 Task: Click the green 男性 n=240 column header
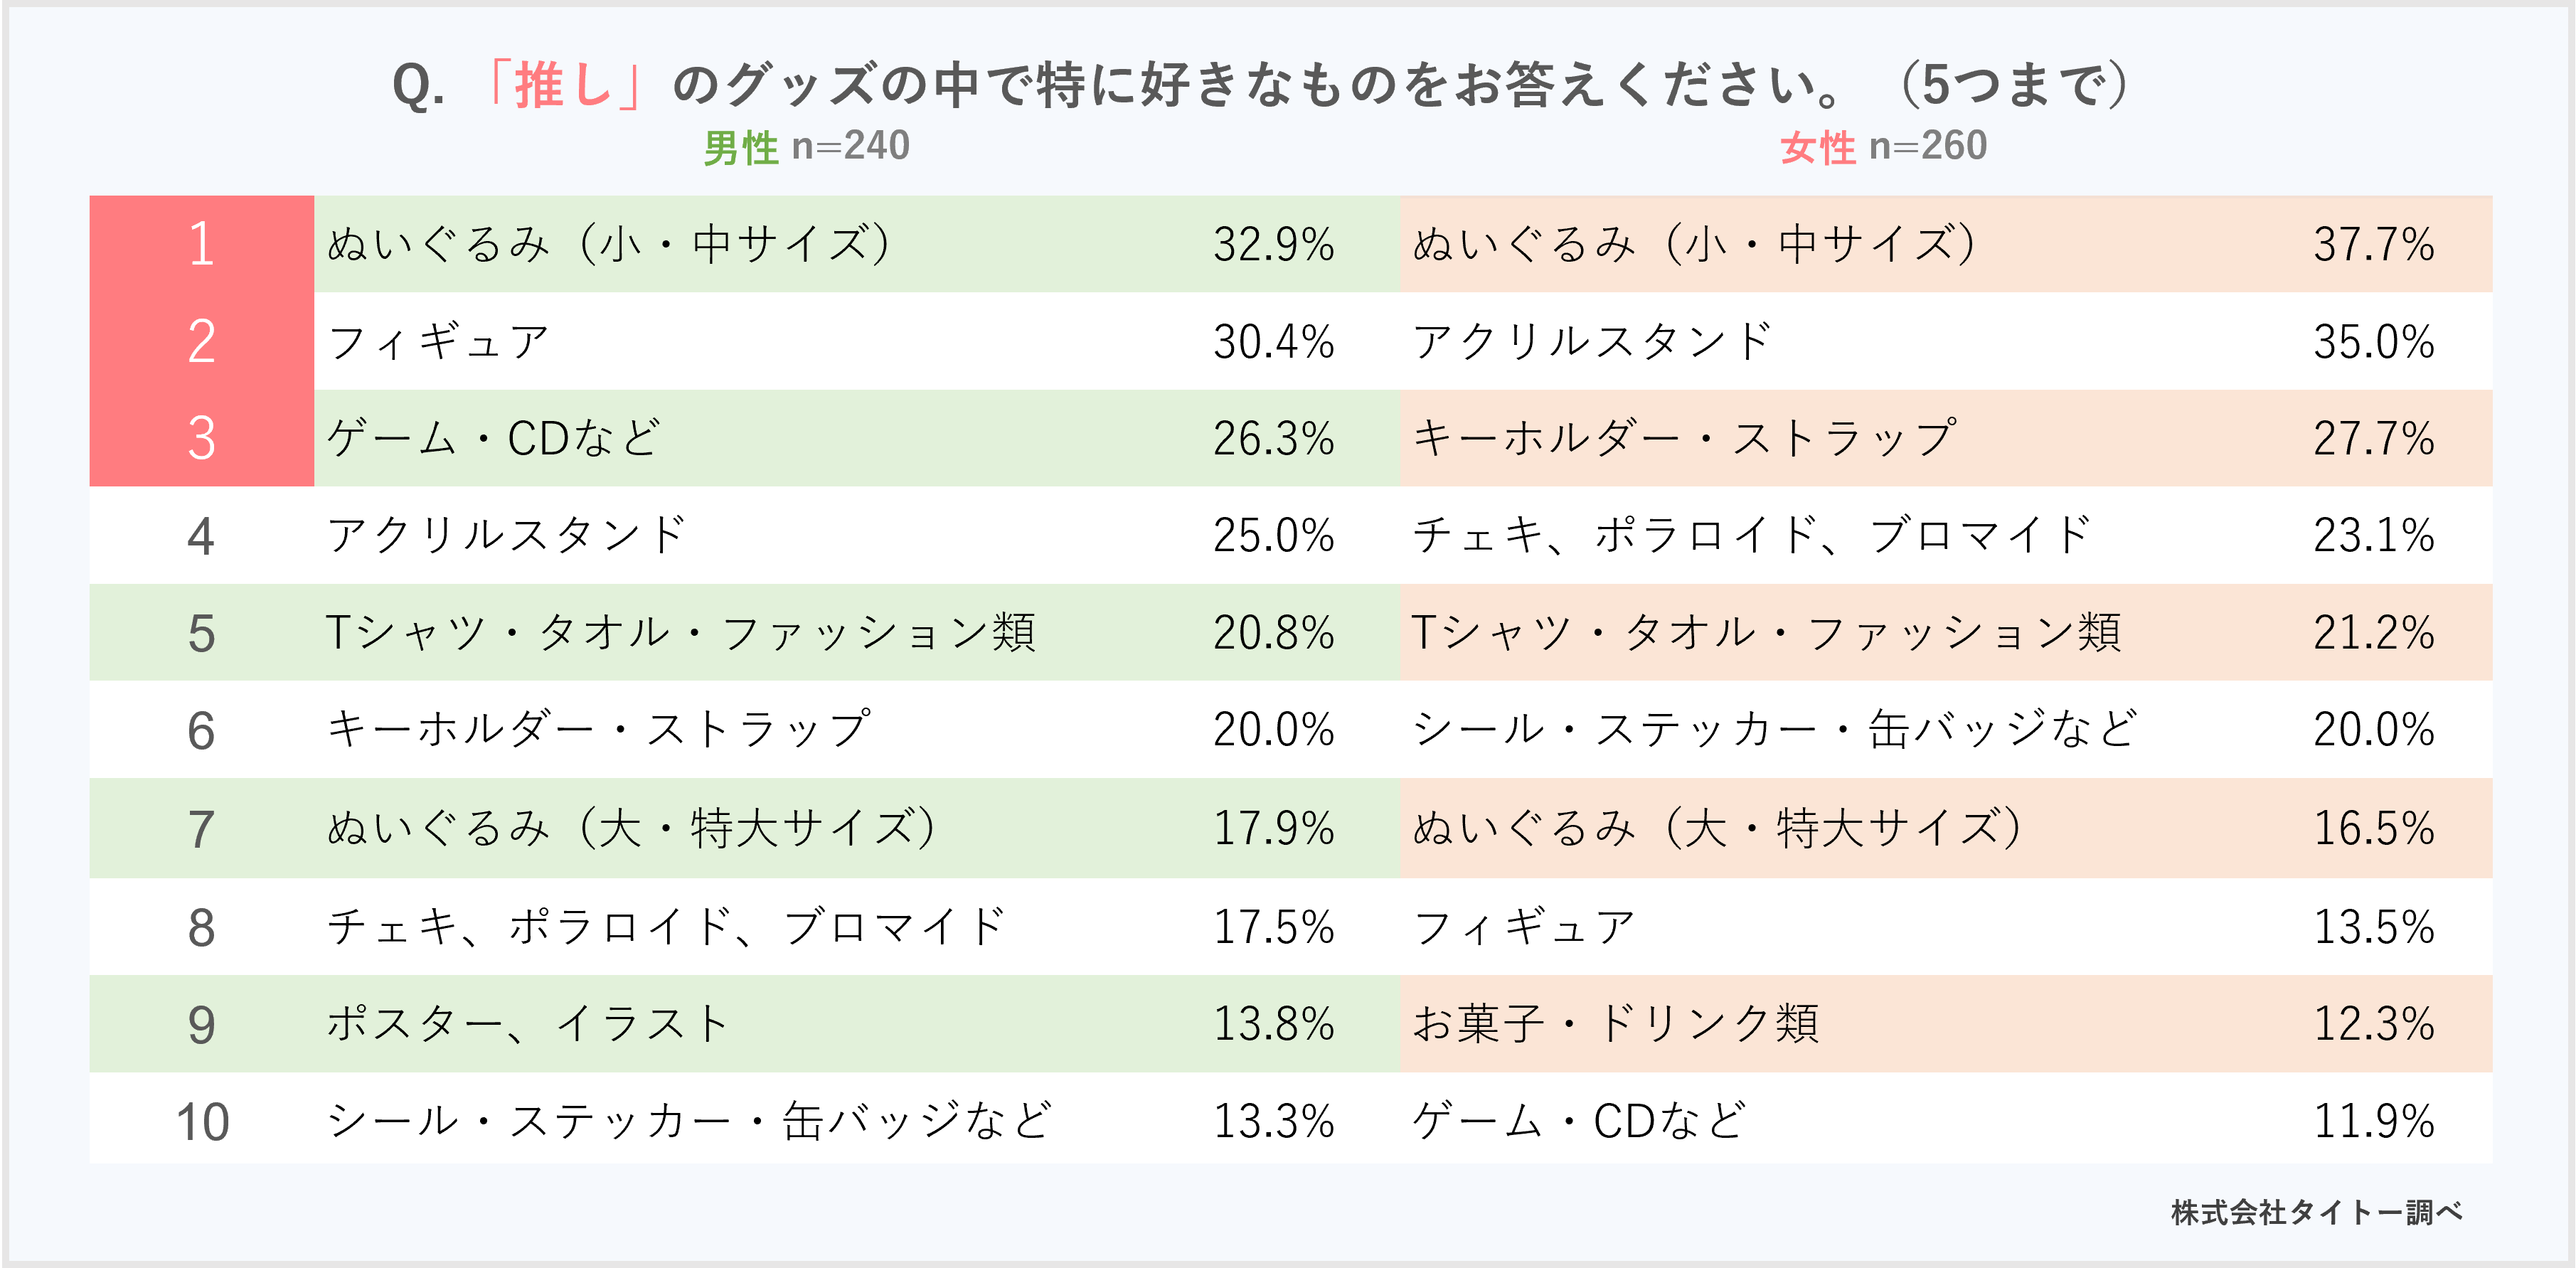[806, 147]
